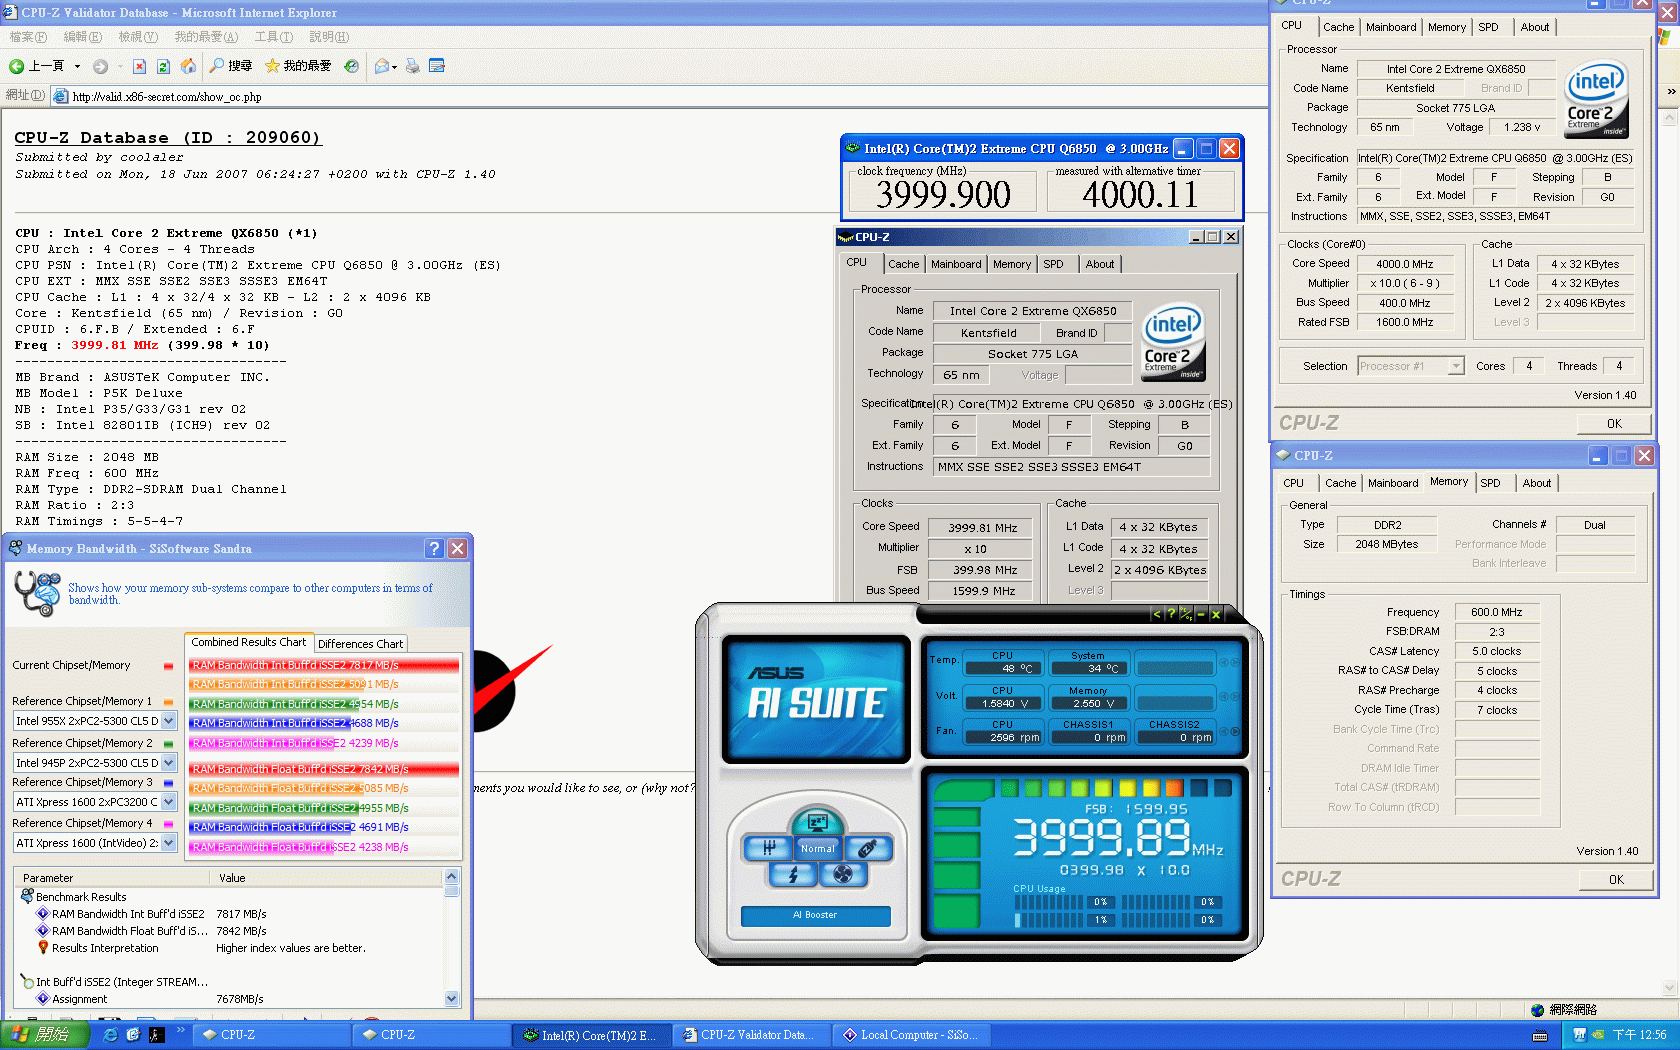Switch to Differences Chart tab
1680x1050 pixels.
(x=360, y=644)
